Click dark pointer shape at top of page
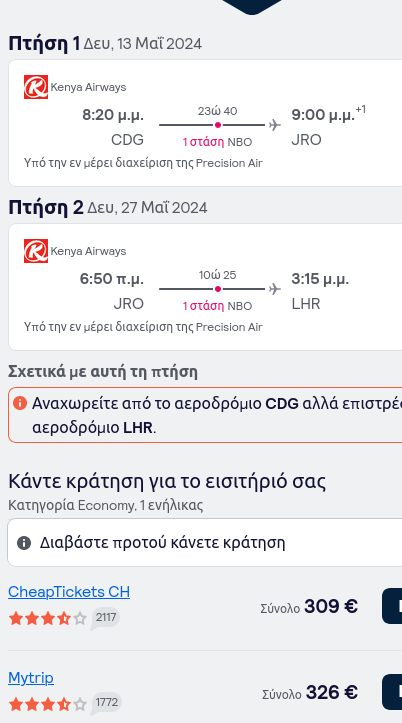 tap(252, 7)
